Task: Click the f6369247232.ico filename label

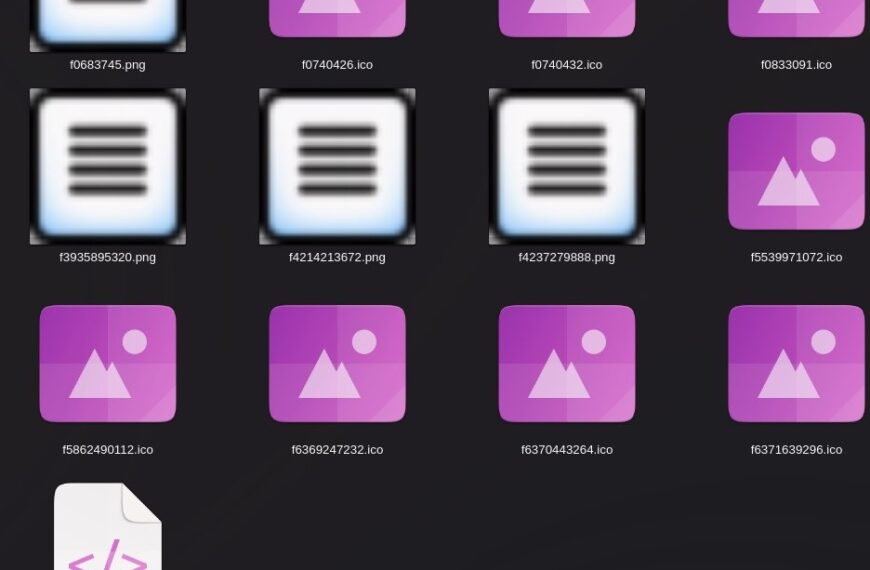Action: (337, 450)
